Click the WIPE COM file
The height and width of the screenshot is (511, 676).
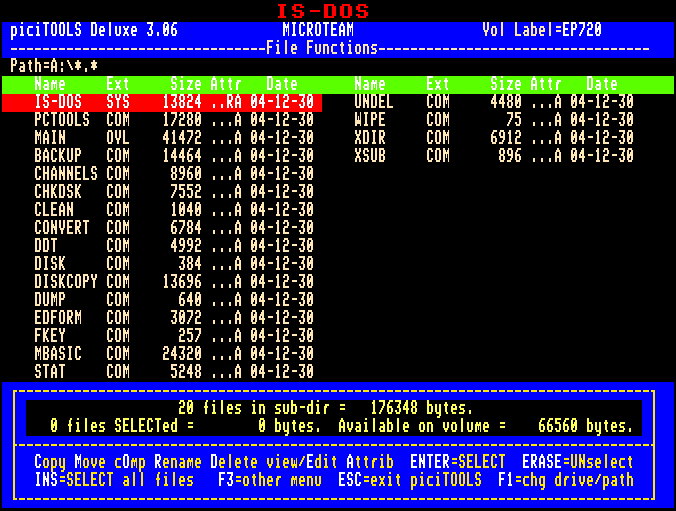click(x=494, y=120)
